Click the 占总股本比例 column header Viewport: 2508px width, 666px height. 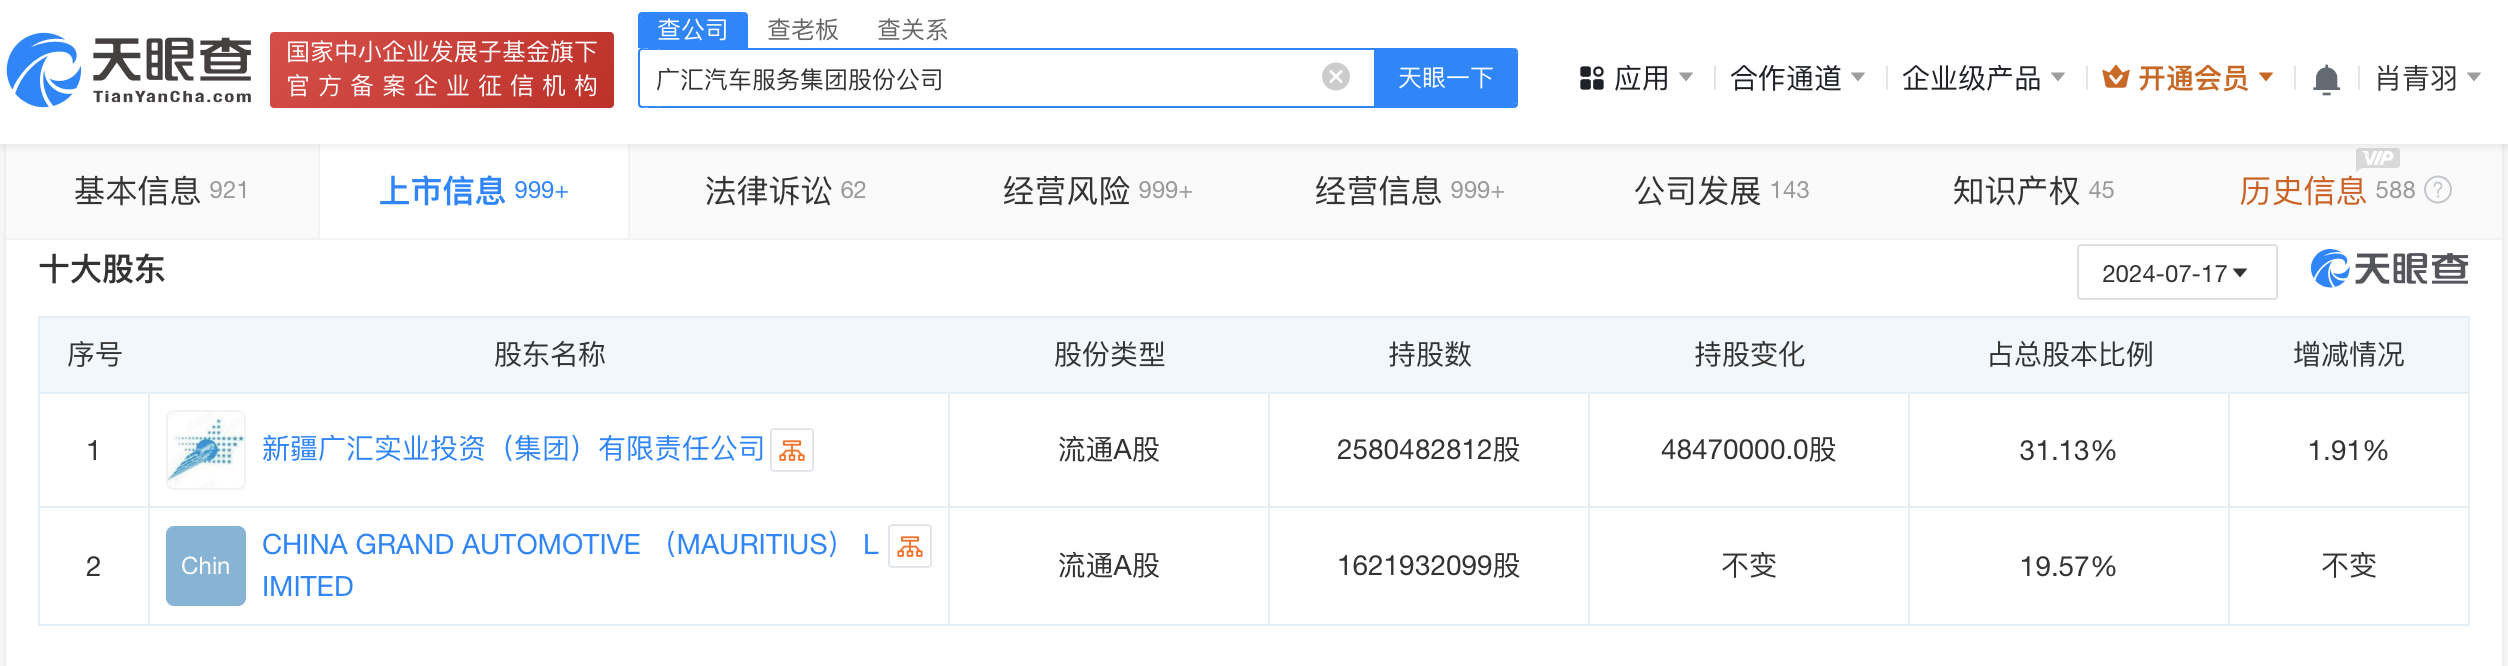click(2069, 354)
